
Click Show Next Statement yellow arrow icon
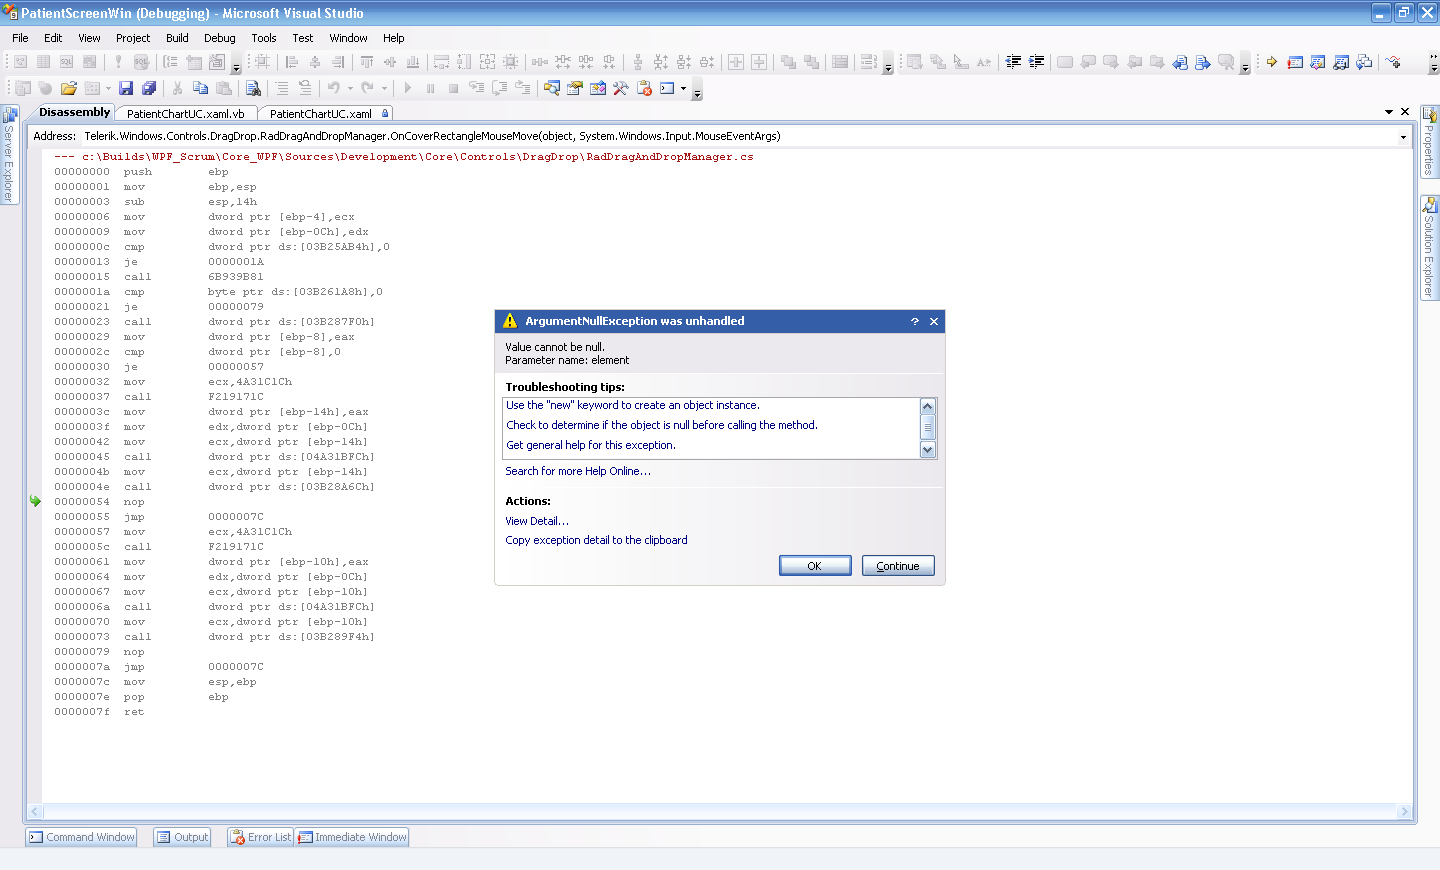(1272, 62)
